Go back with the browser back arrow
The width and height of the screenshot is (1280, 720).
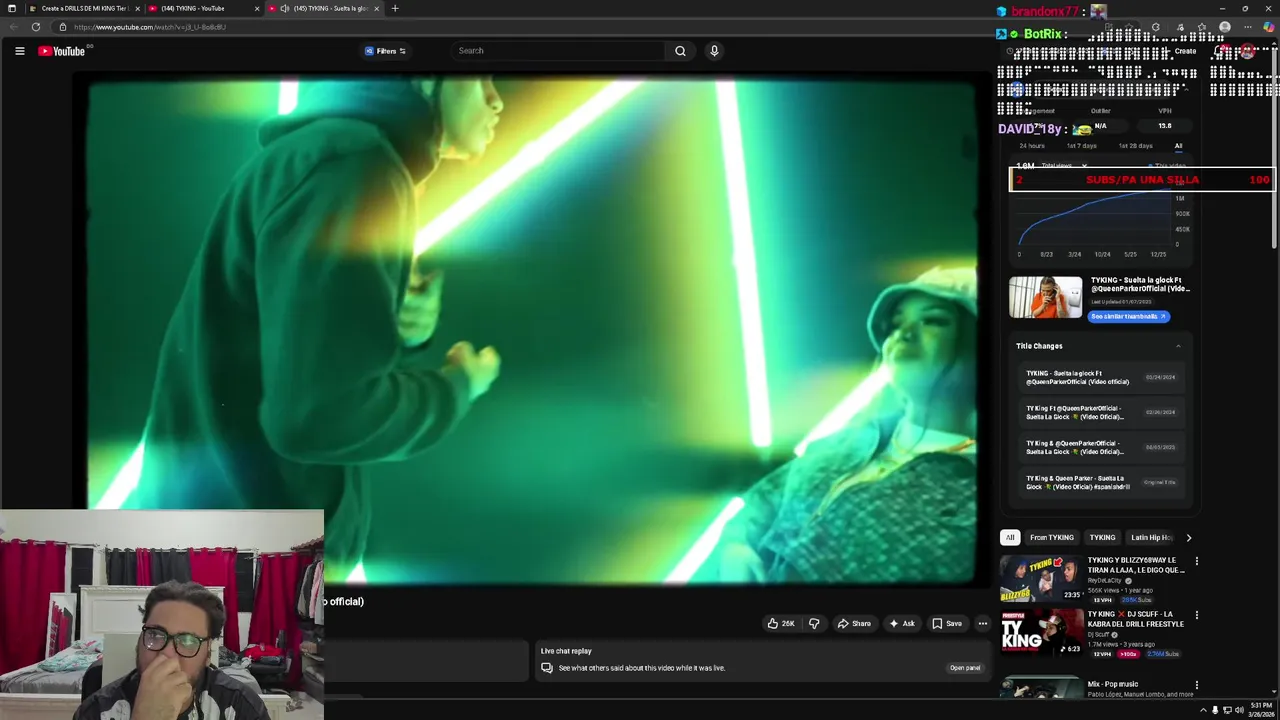coord(13,27)
